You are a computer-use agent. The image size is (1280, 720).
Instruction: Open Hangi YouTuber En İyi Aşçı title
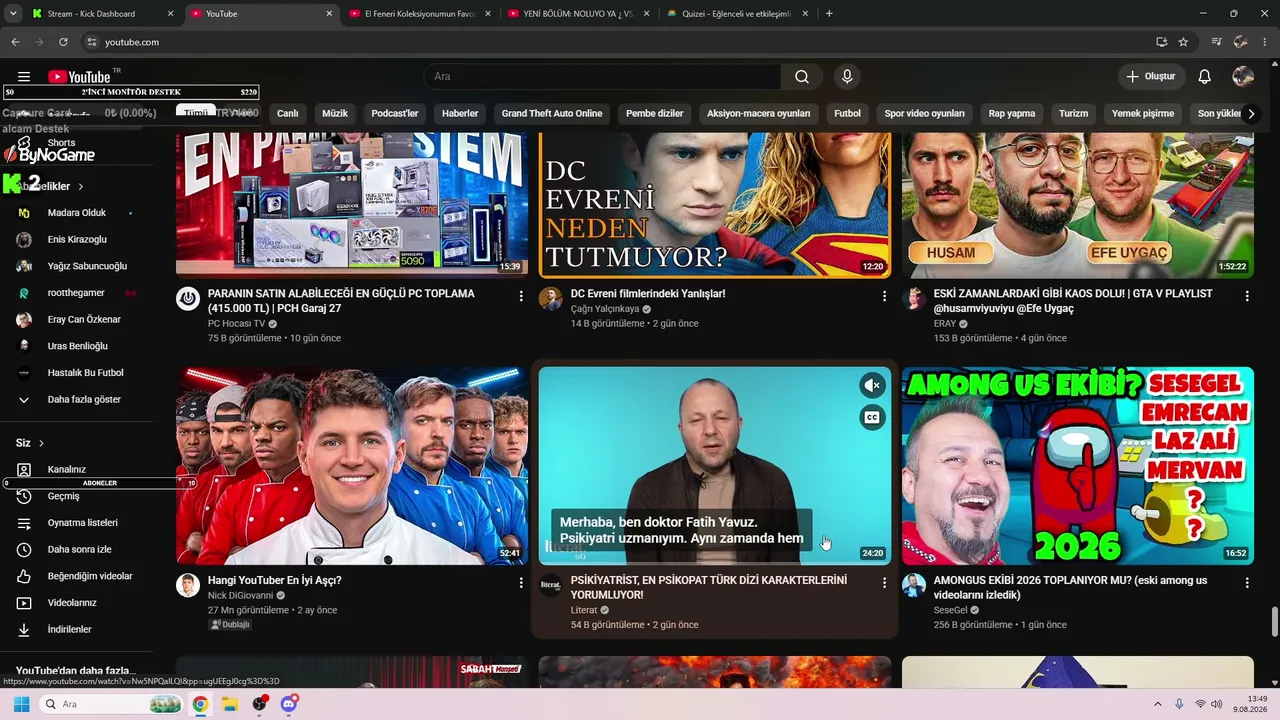pos(275,580)
